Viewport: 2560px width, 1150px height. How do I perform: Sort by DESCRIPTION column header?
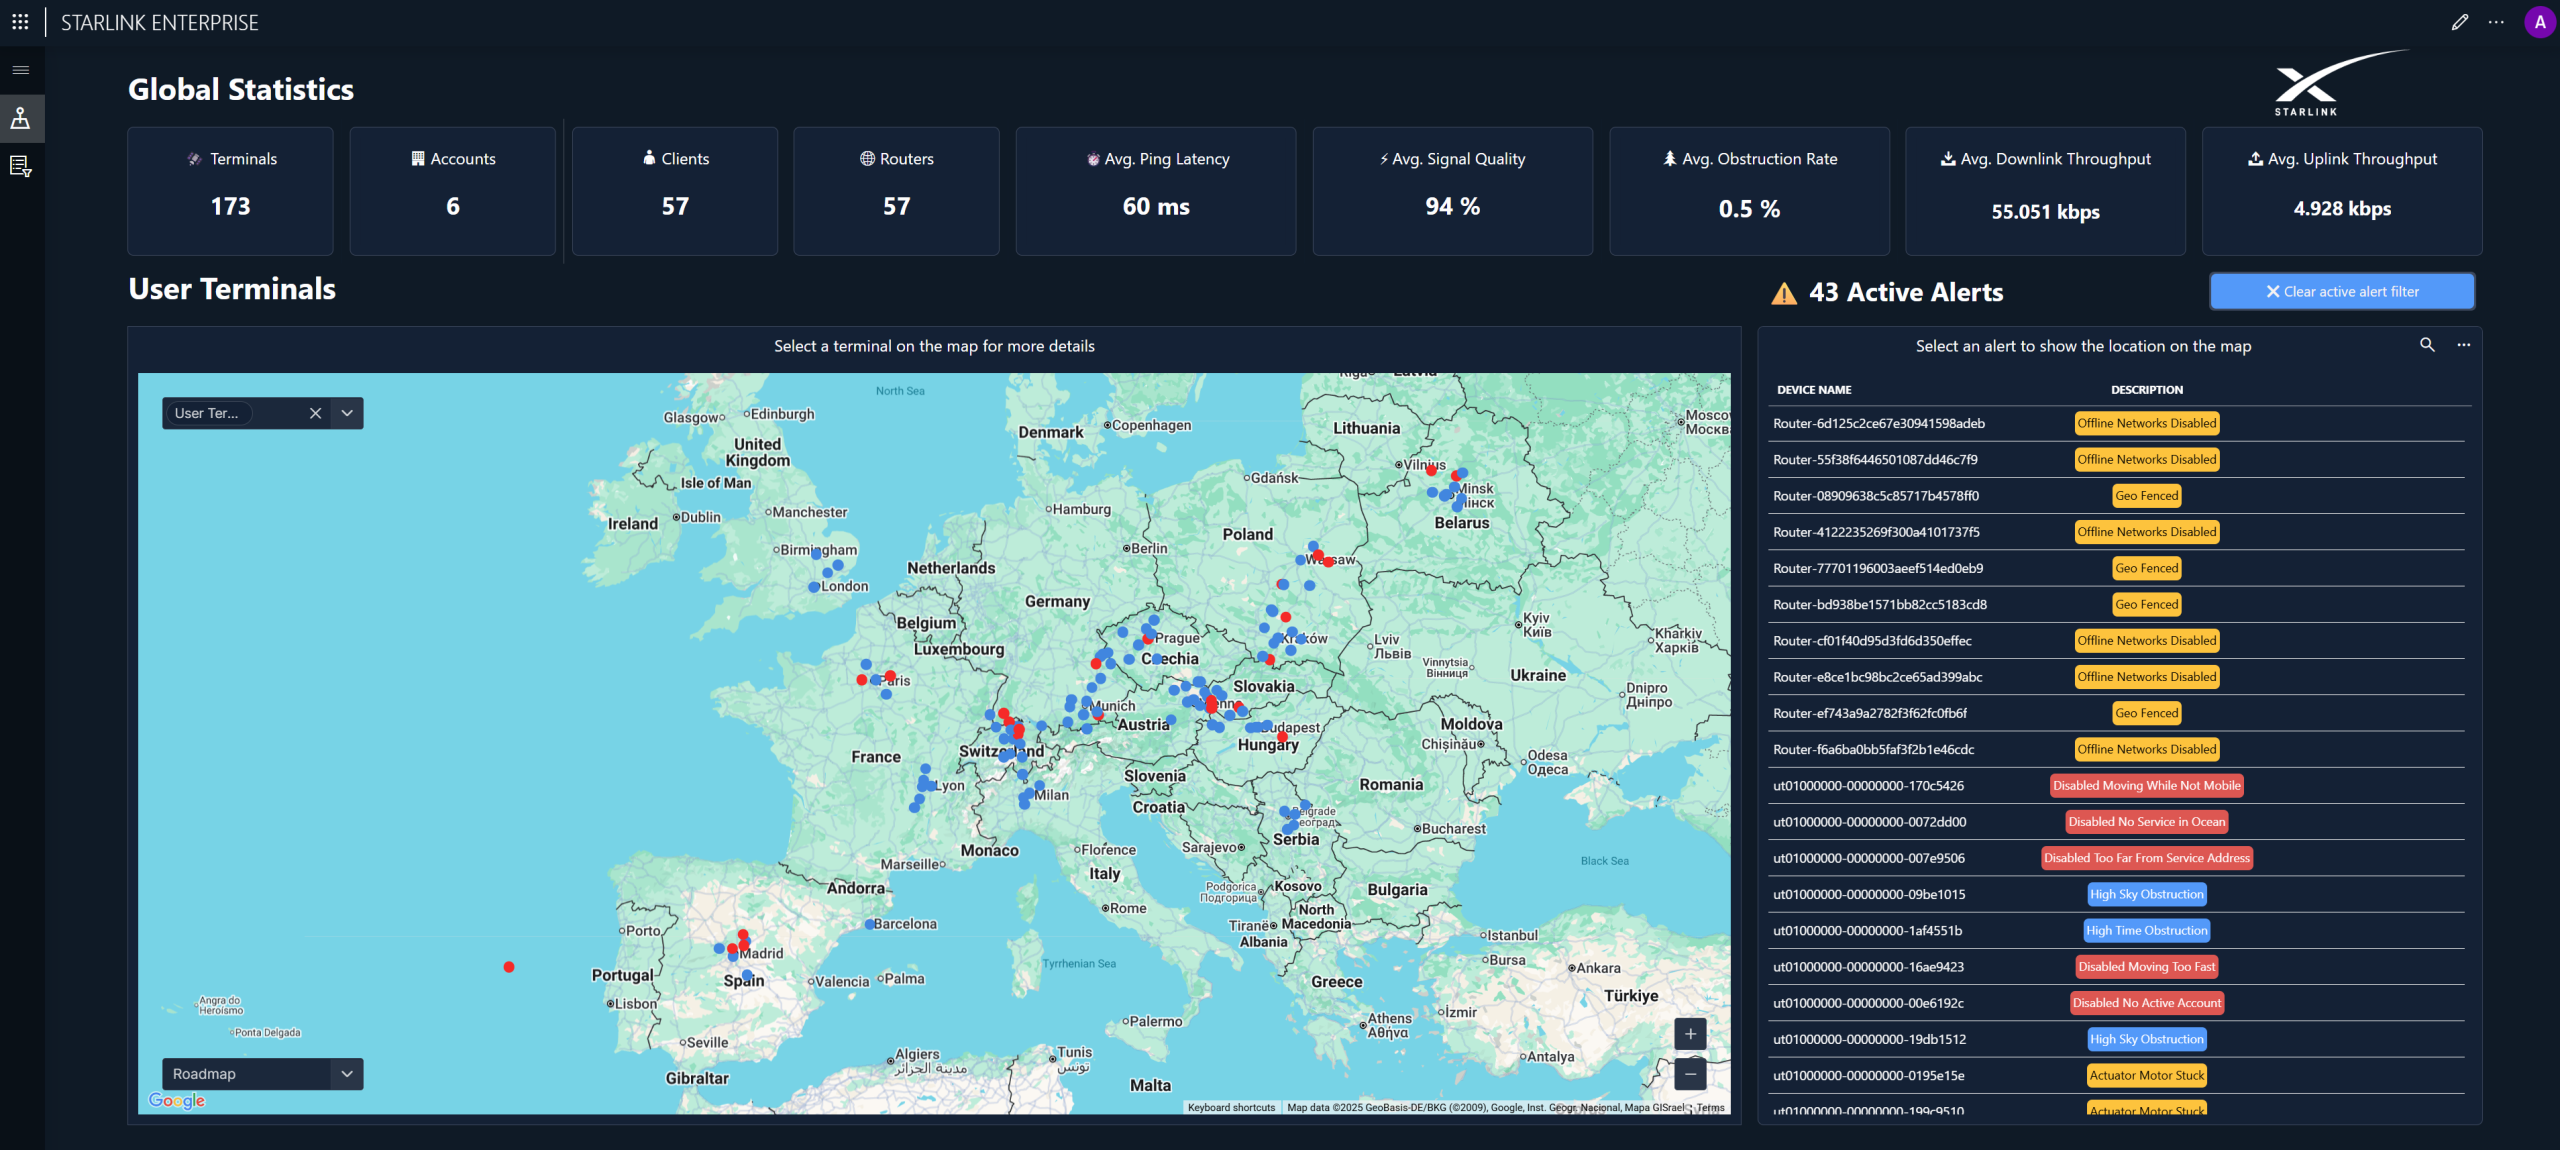coord(2147,390)
